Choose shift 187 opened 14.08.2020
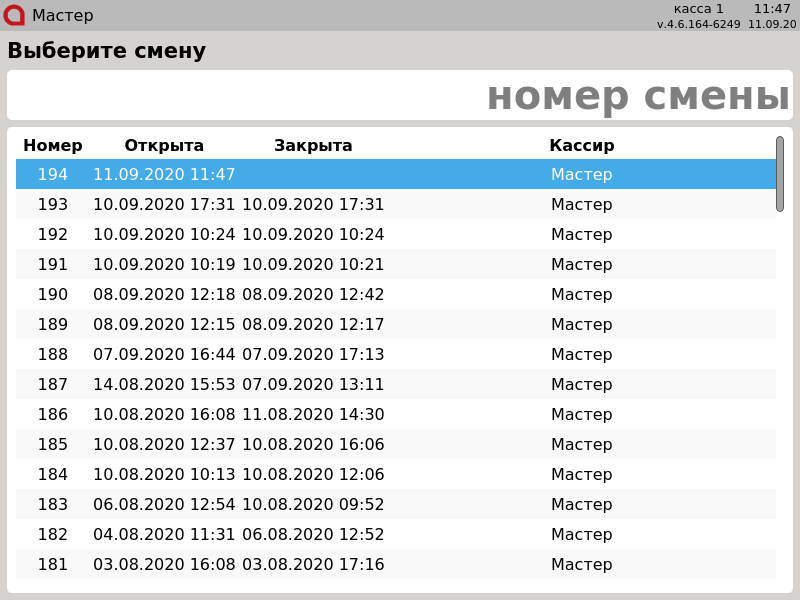The height and width of the screenshot is (600, 800). tap(395, 385)
